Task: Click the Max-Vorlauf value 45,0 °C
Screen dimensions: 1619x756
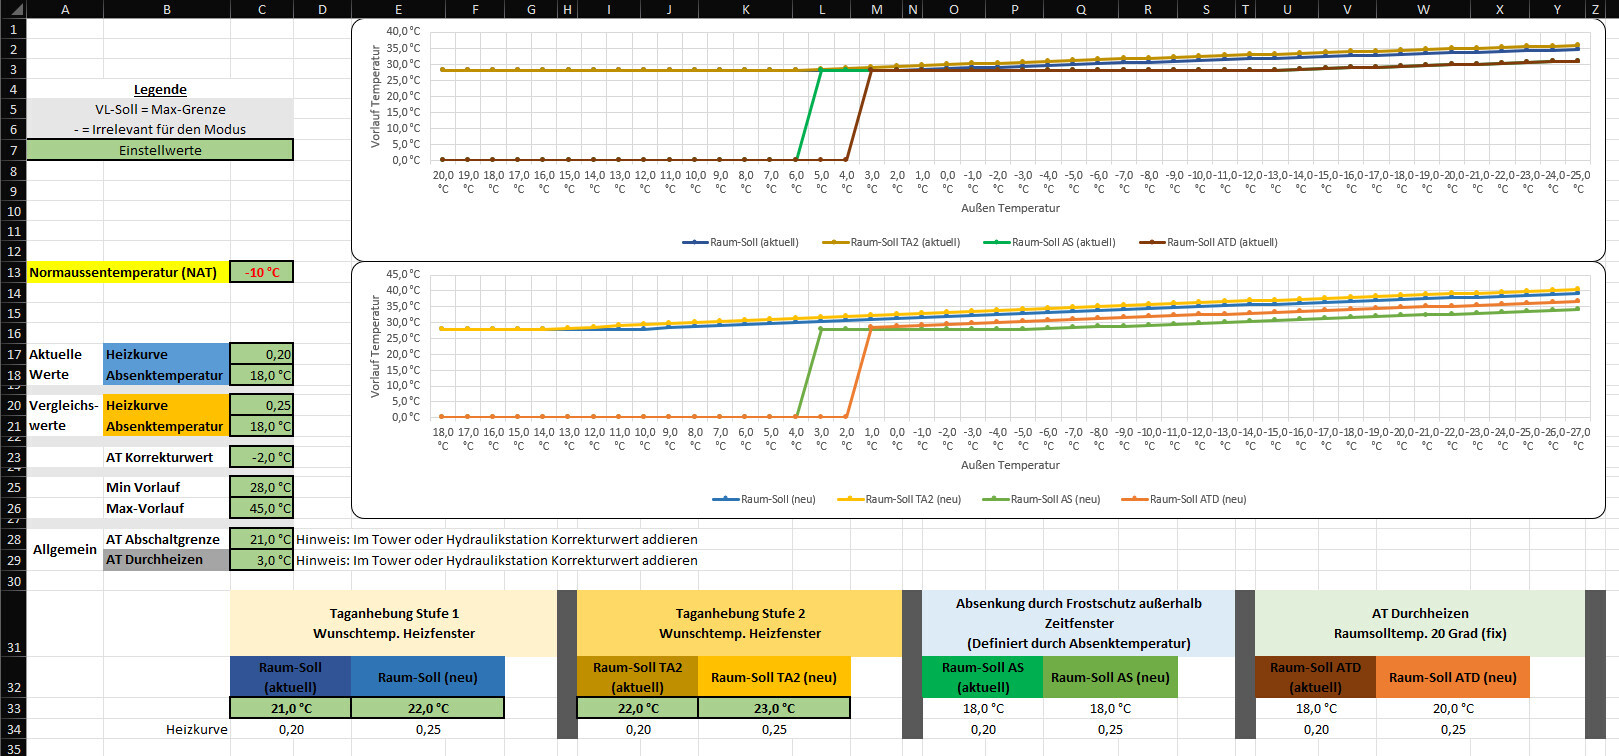Action: pyautogui.click(x=261, y=508)
